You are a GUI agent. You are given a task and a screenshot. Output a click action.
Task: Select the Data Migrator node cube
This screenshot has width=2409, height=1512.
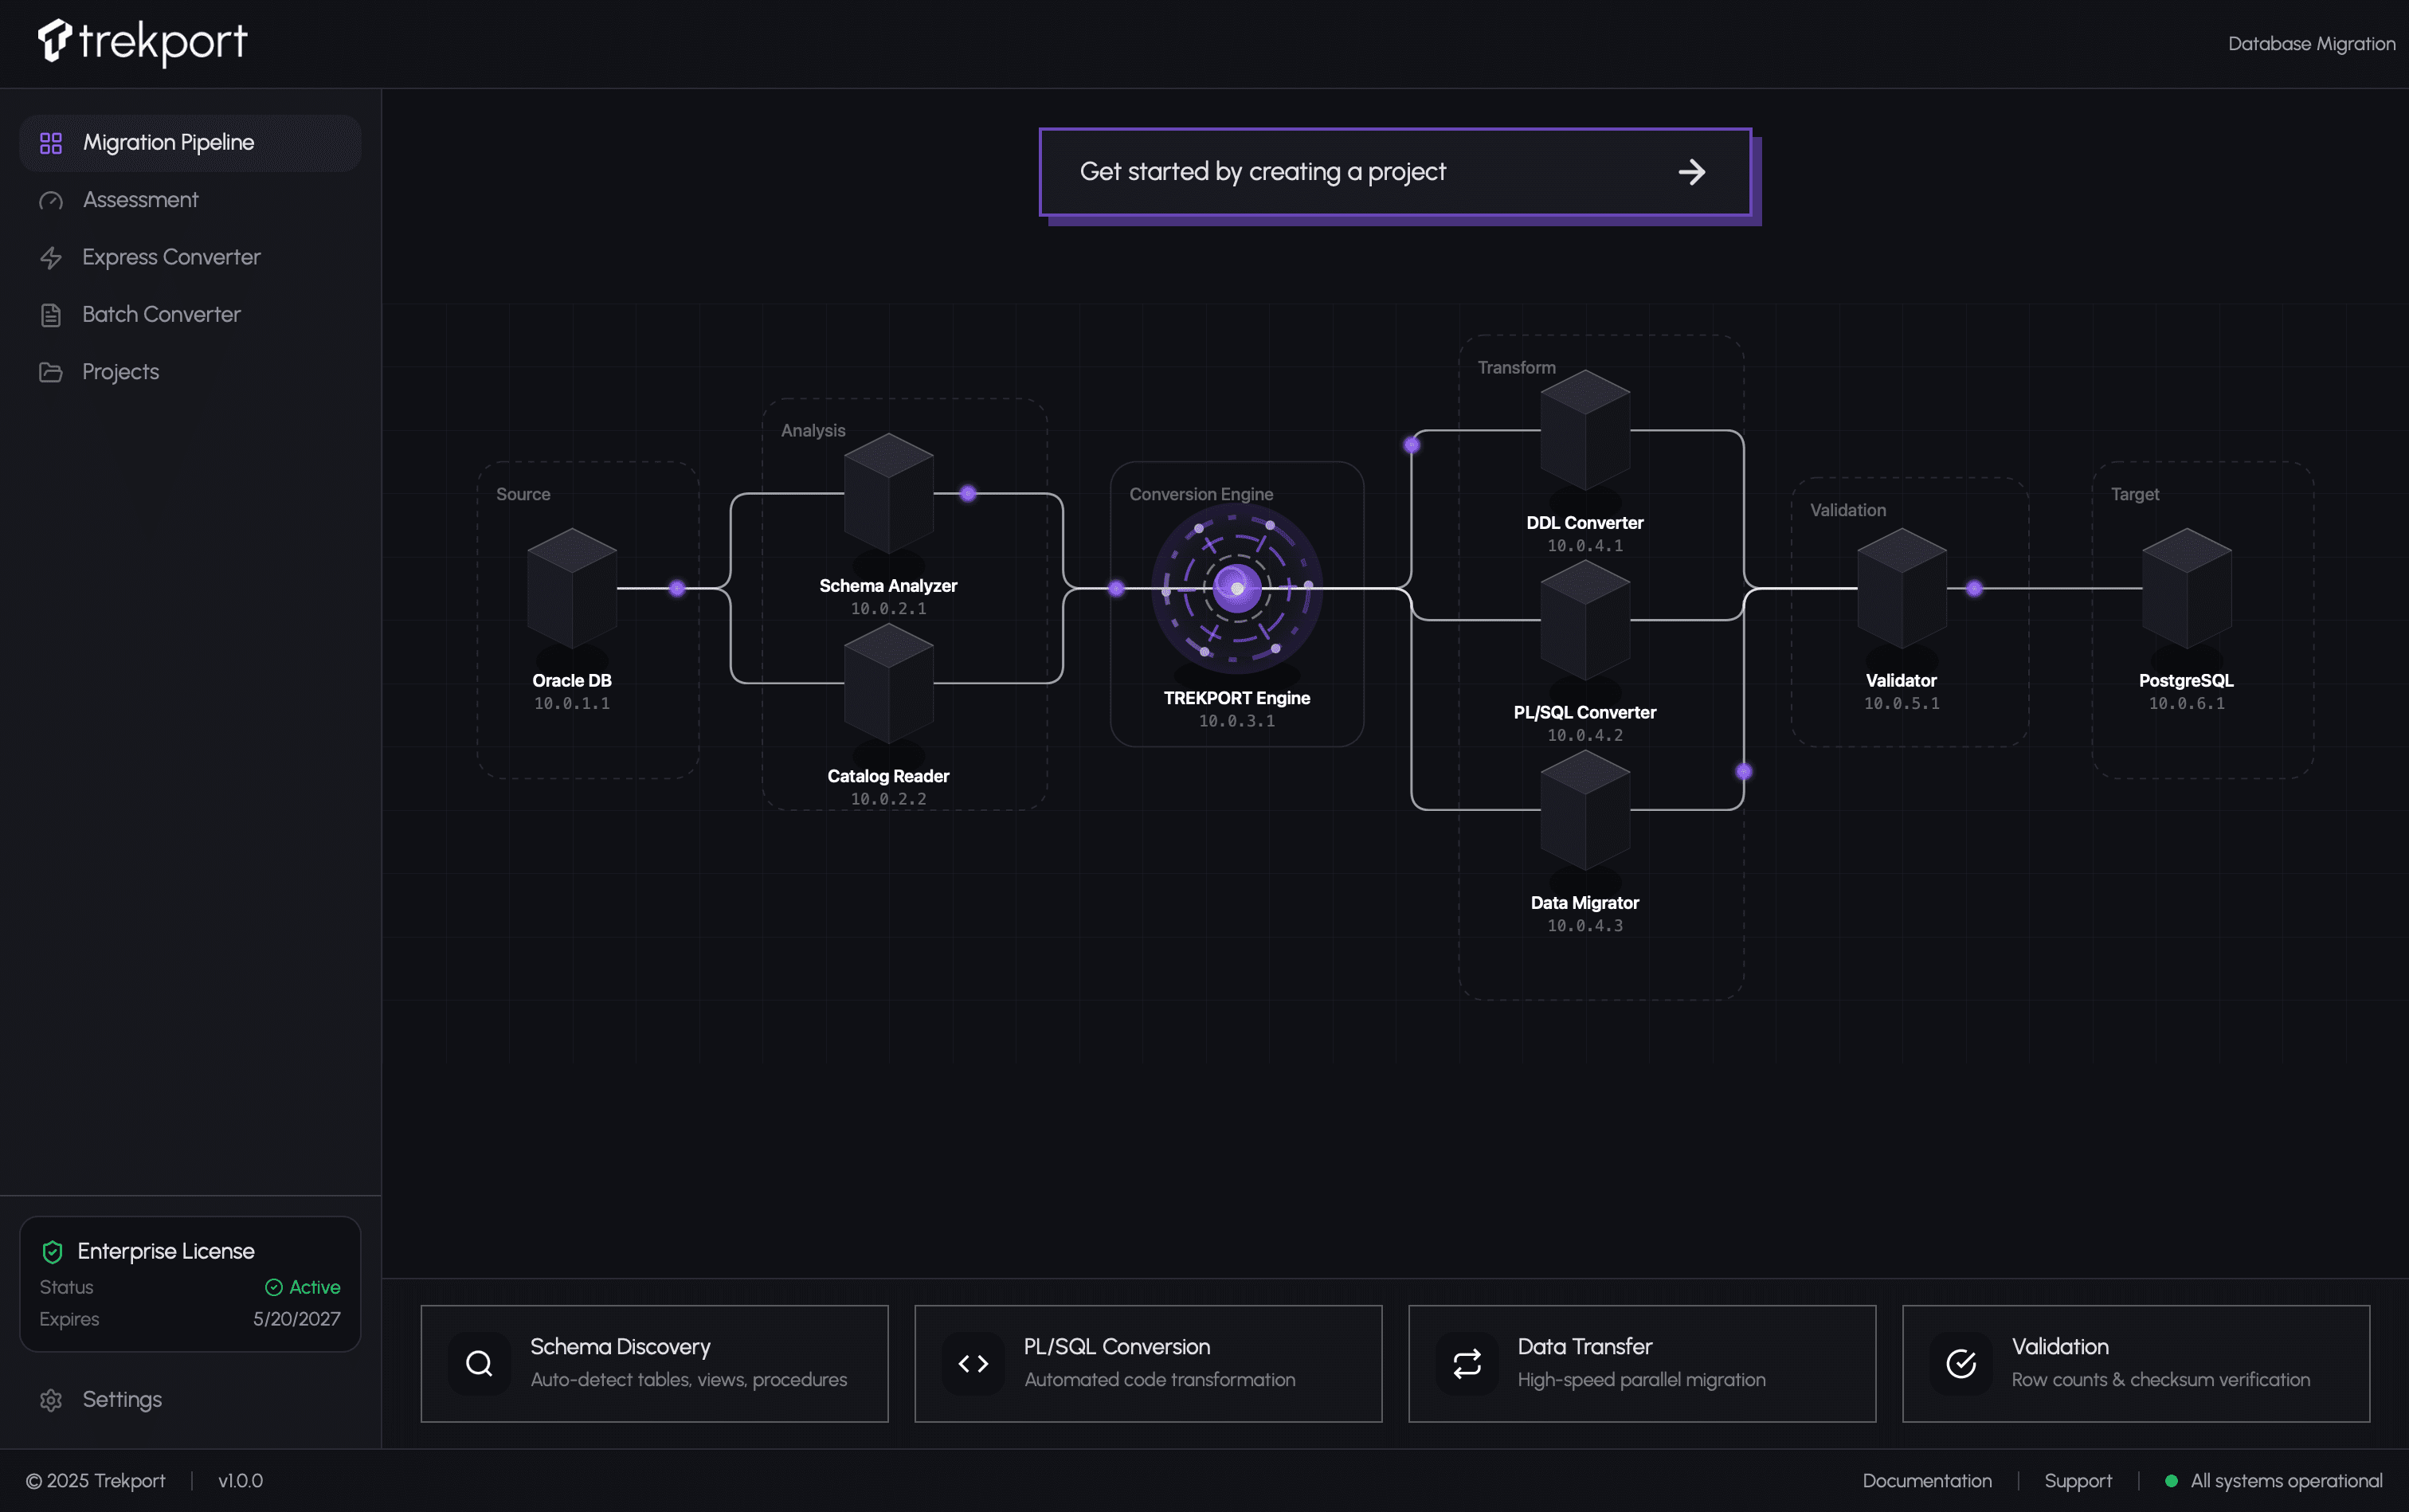[x=1585, y=810]
